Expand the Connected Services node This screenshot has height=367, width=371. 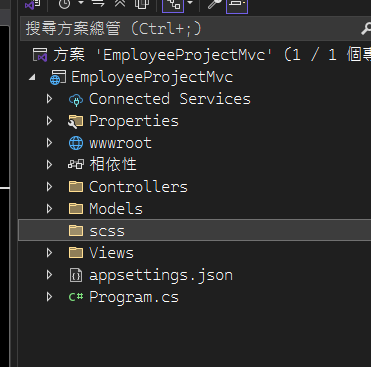(x=50, y=99)
